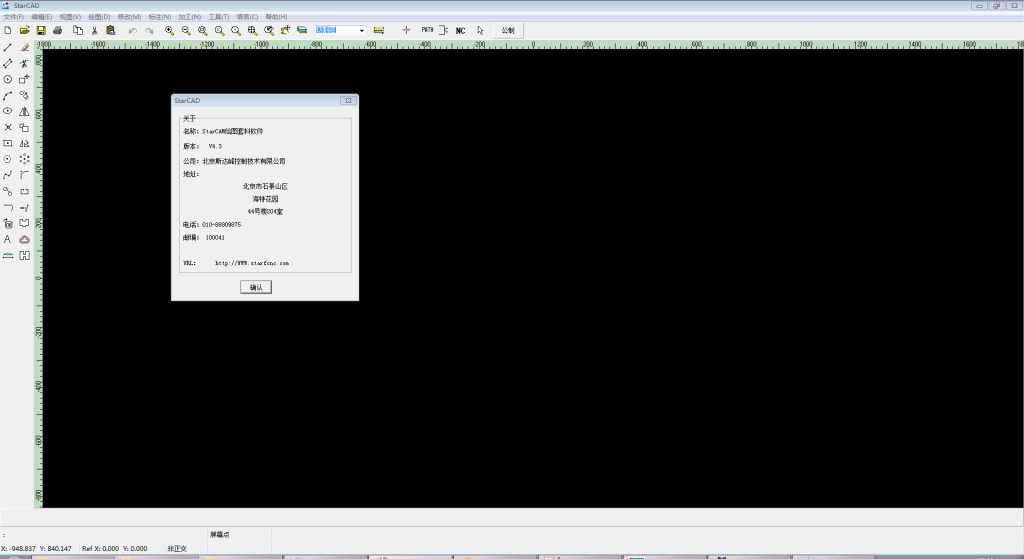Click the postal code 100041 text
This screenshot has width=1024, height=559.
[215, 238]
